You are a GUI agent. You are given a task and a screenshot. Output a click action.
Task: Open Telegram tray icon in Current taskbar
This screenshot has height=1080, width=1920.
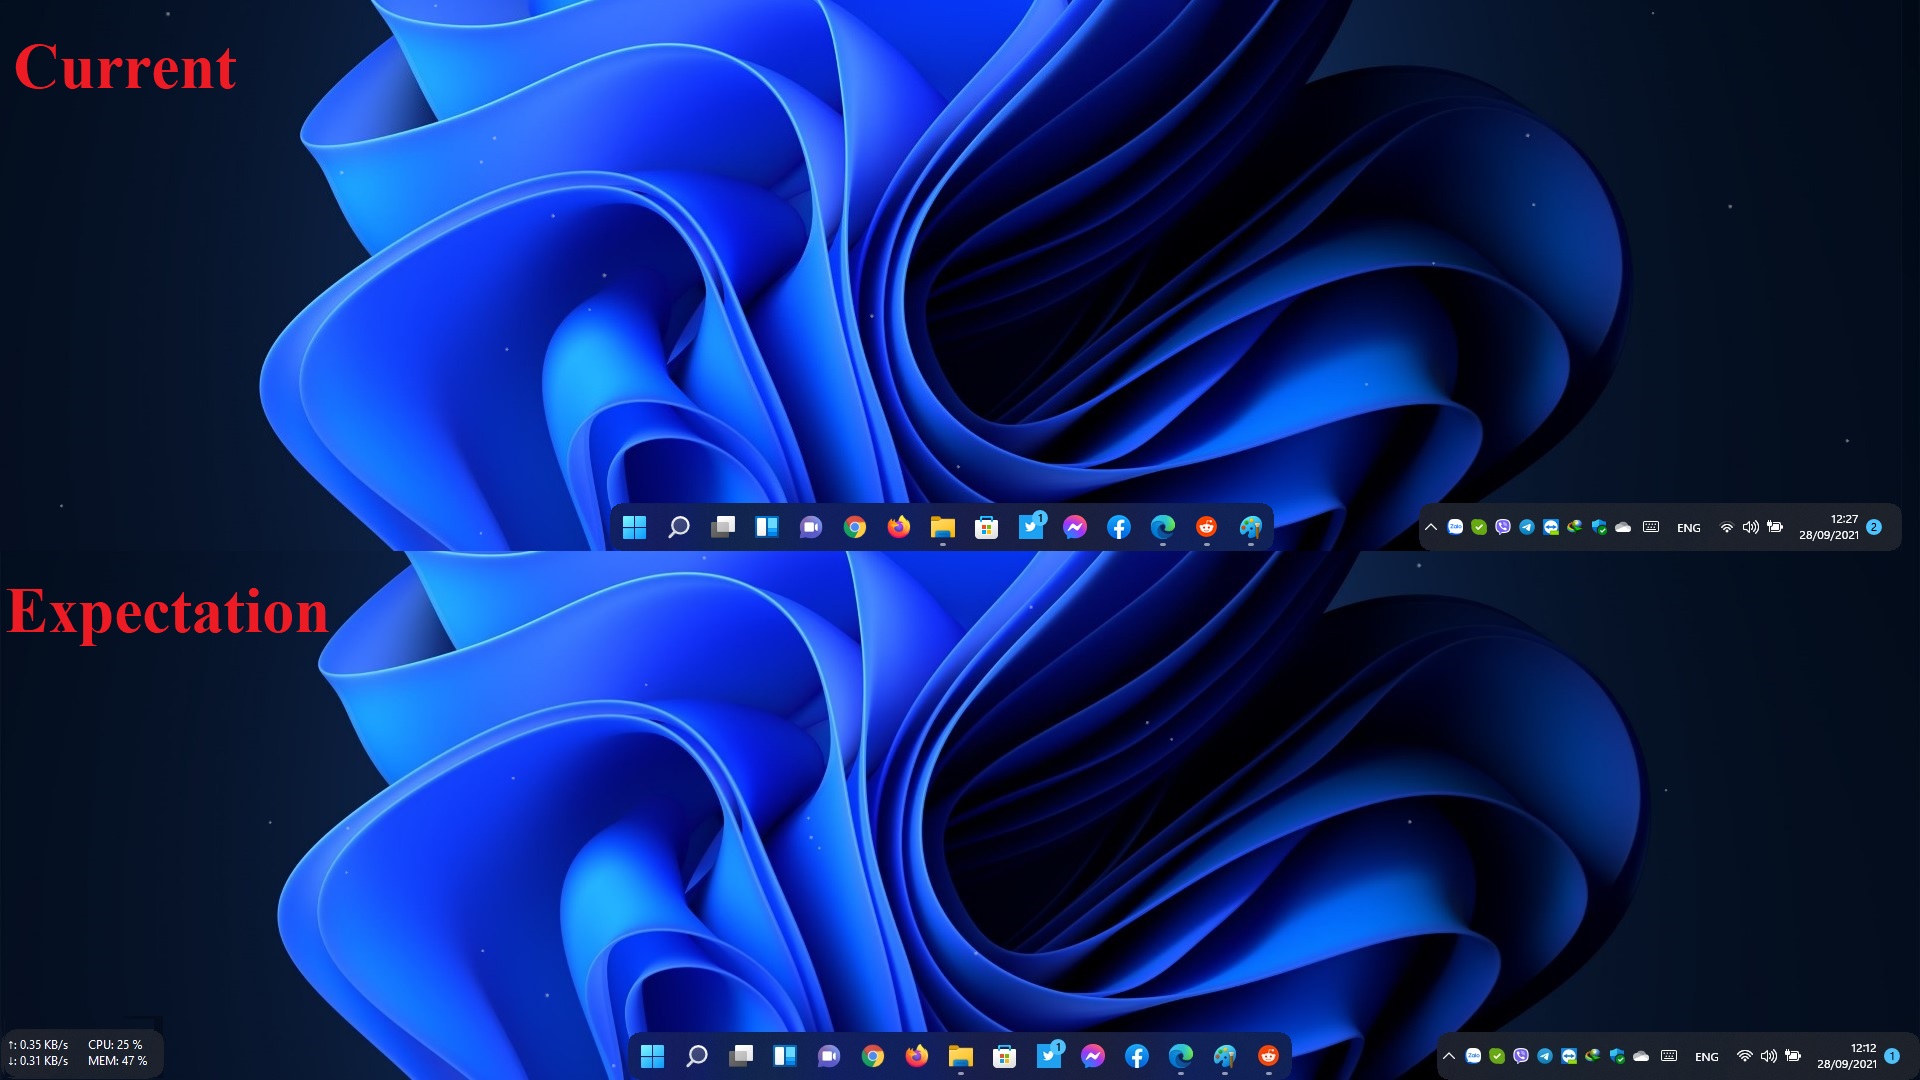pos(1527,527)
